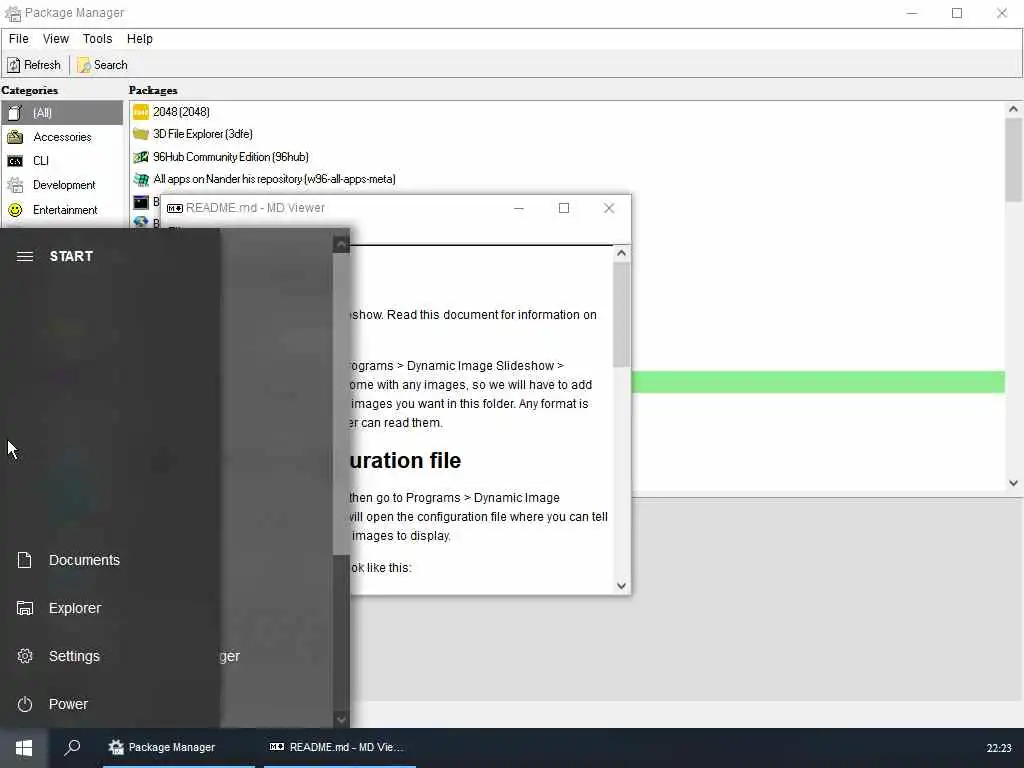This screenshot has width=1024, height=768.
Task: Open Documents from the start menu
Action: click(110, 560)
